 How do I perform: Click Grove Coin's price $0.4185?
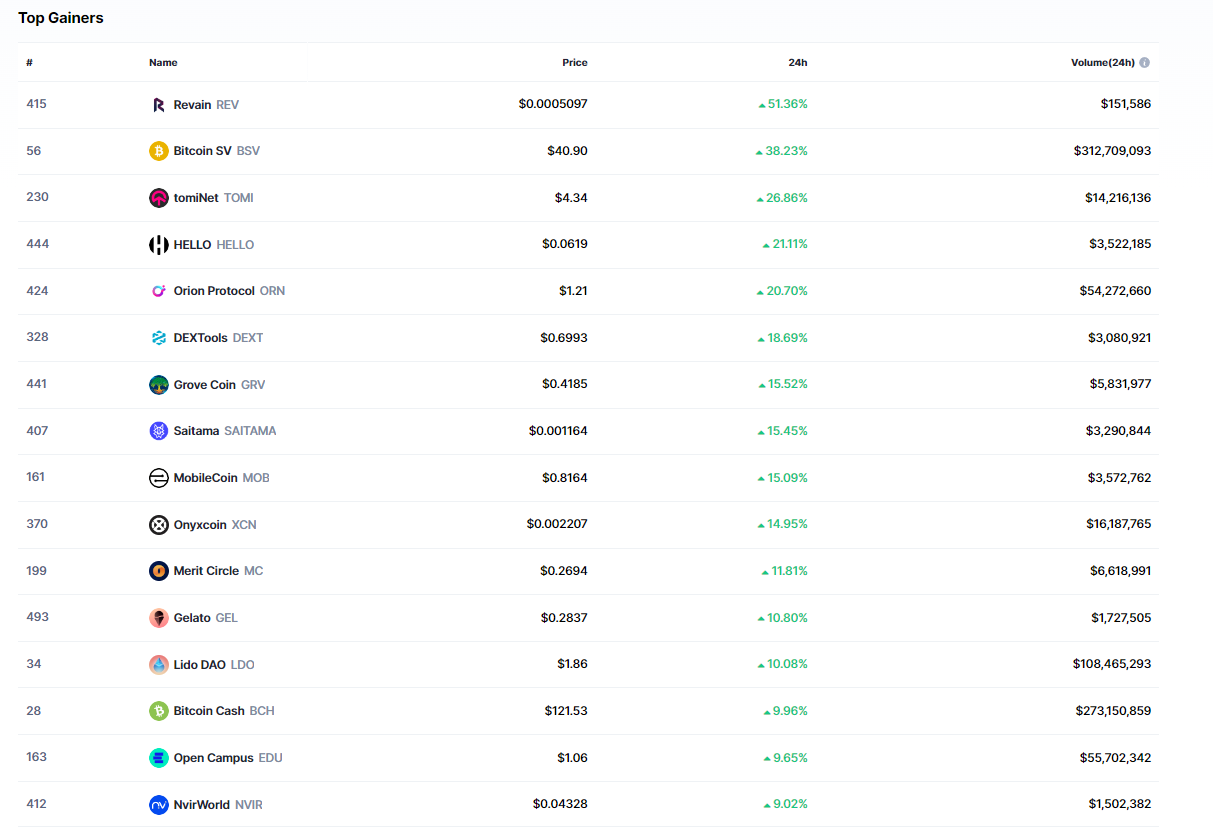(x=565, y=384)
